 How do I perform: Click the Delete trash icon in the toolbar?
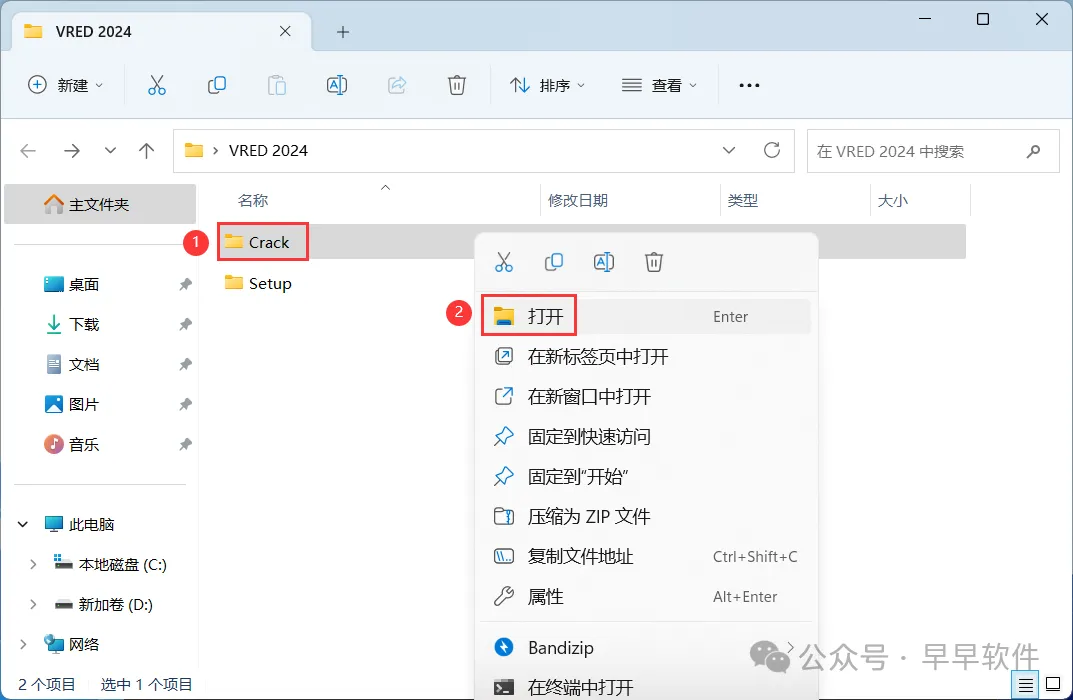point(456,85)
